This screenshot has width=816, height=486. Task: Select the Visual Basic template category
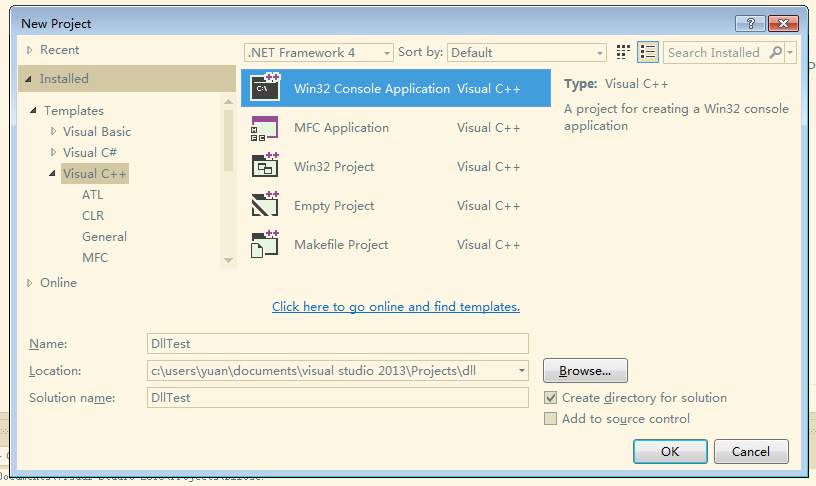point(97,132)
